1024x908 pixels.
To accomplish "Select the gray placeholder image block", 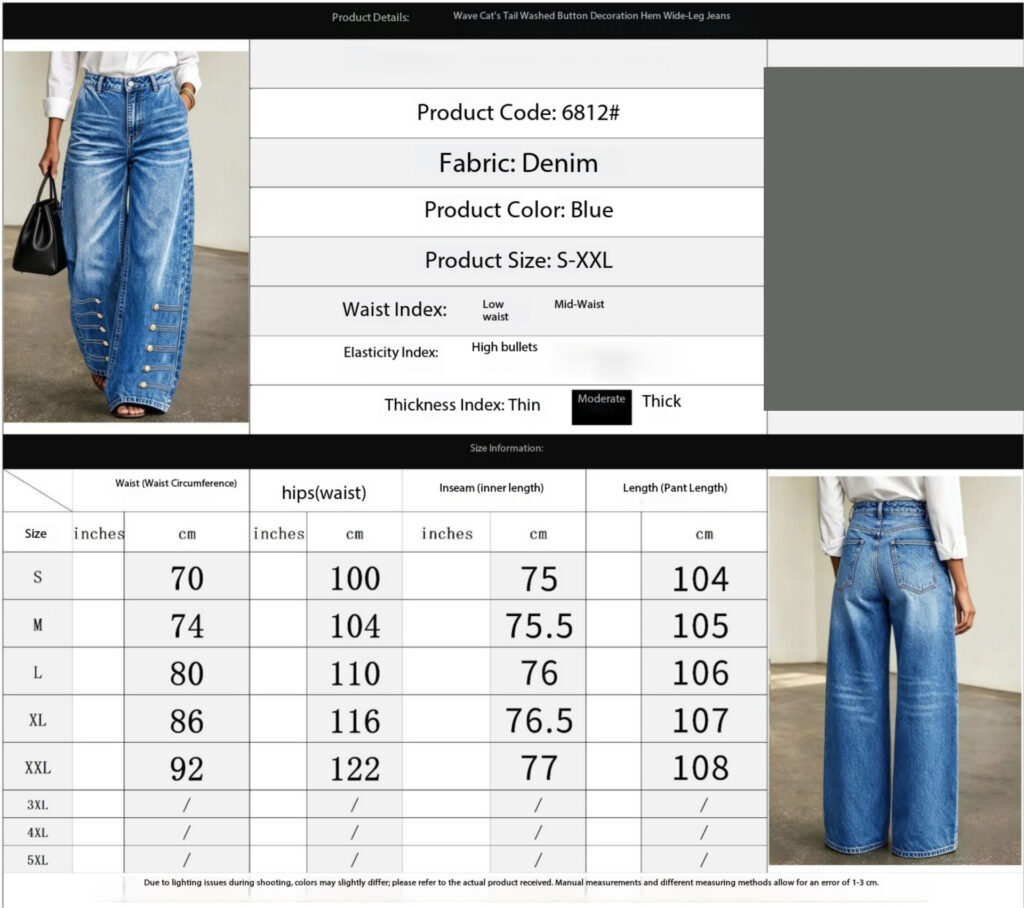I will (894, 238).
